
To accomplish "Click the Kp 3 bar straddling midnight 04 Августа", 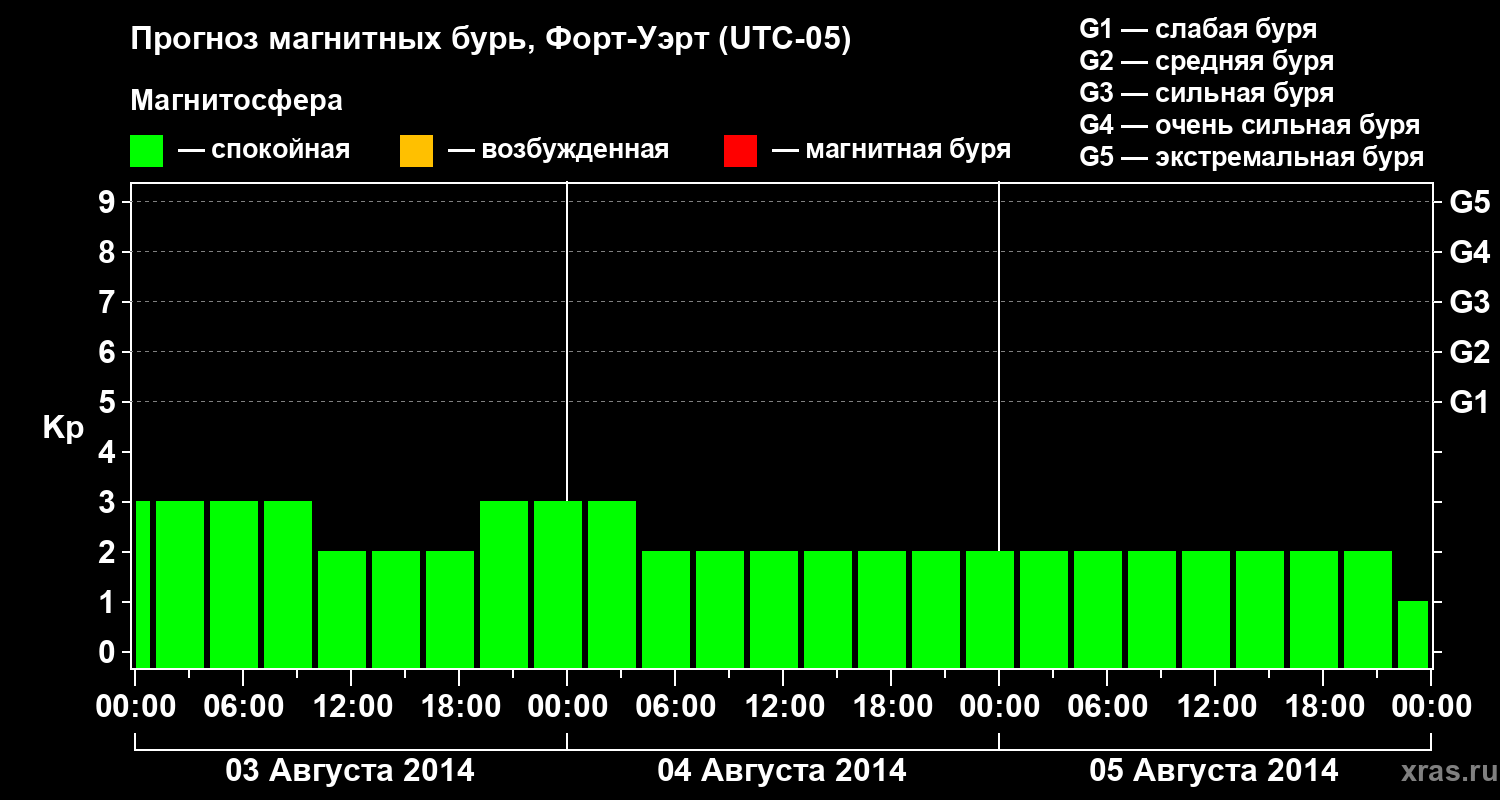I will point(558,584).
